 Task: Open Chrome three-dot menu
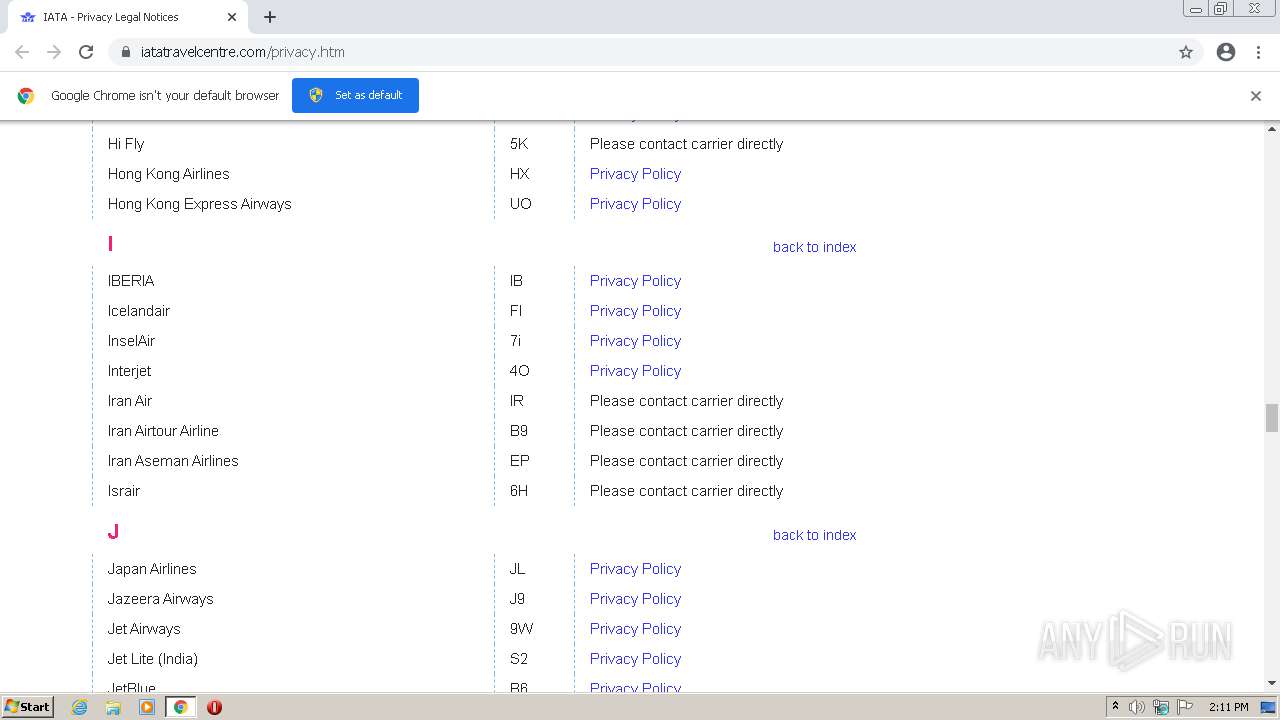coord(1258,52)
